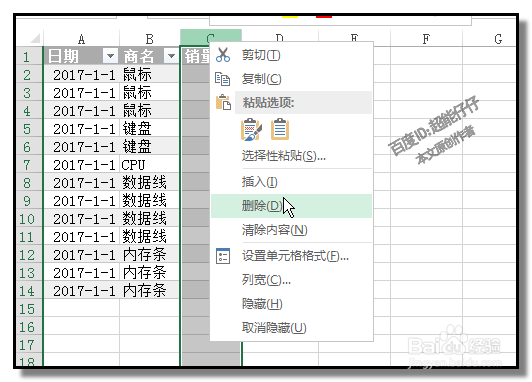
Task: Open the 日期 filter dropdown
Action: click(x=110, y=56)
